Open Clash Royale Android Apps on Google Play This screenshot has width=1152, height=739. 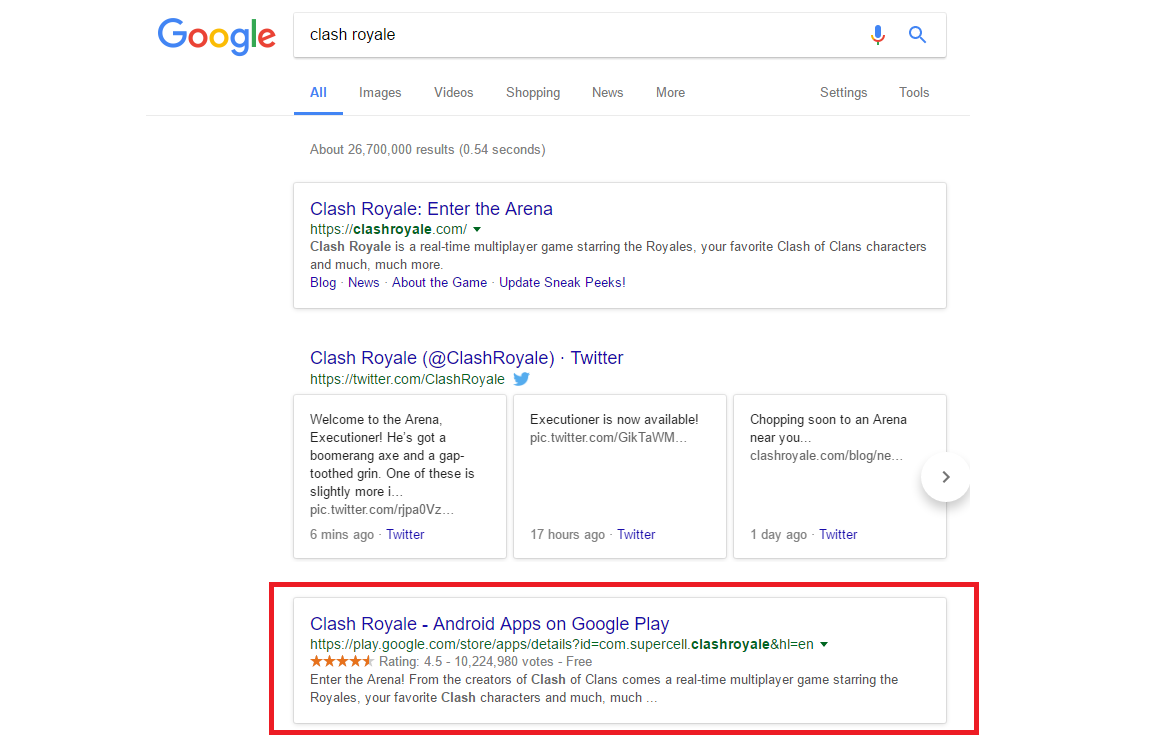click(489, 624)
